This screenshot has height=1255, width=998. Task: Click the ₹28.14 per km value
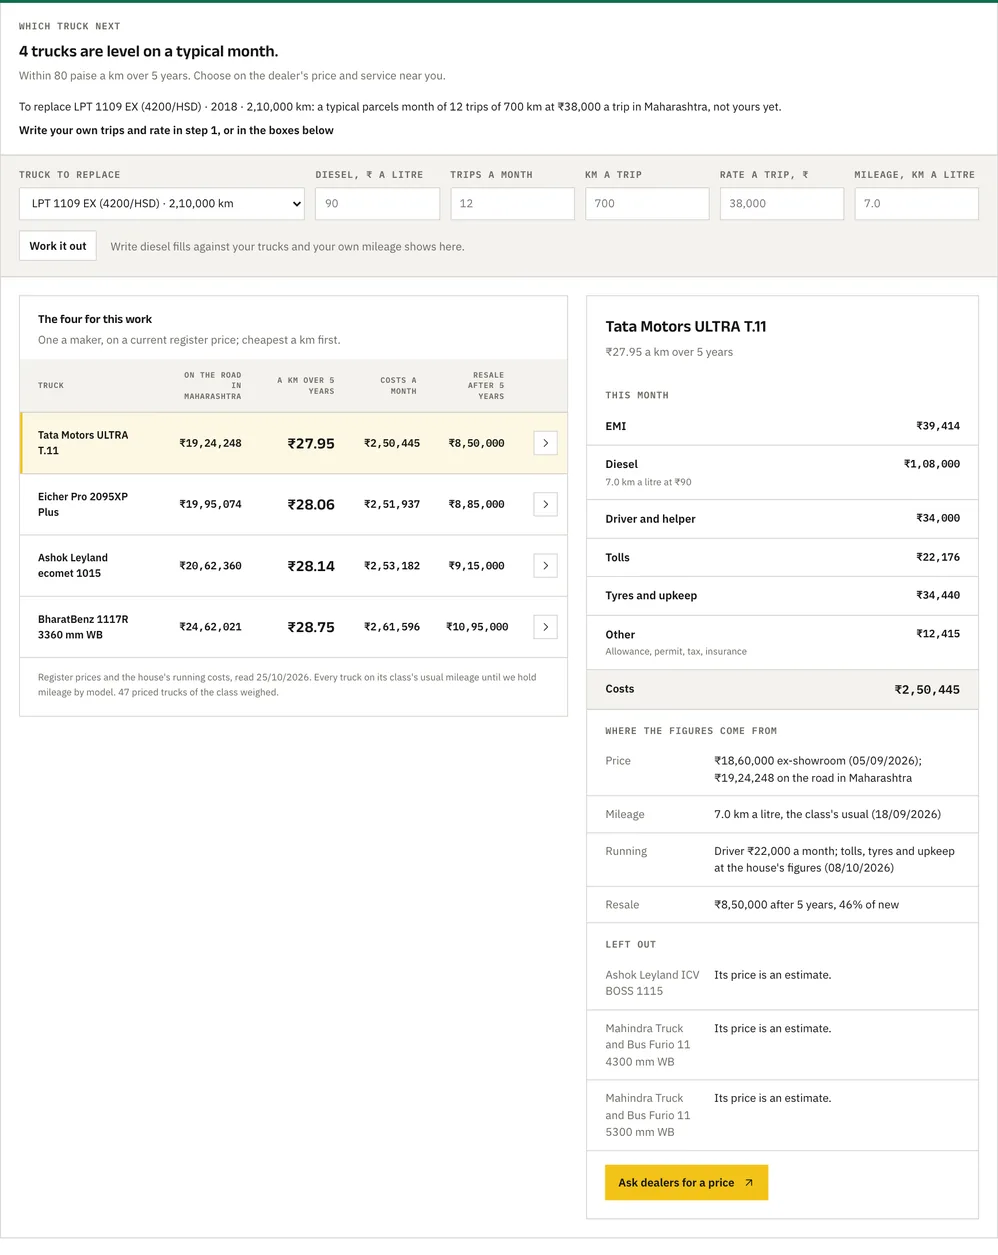tap(311, 566)
